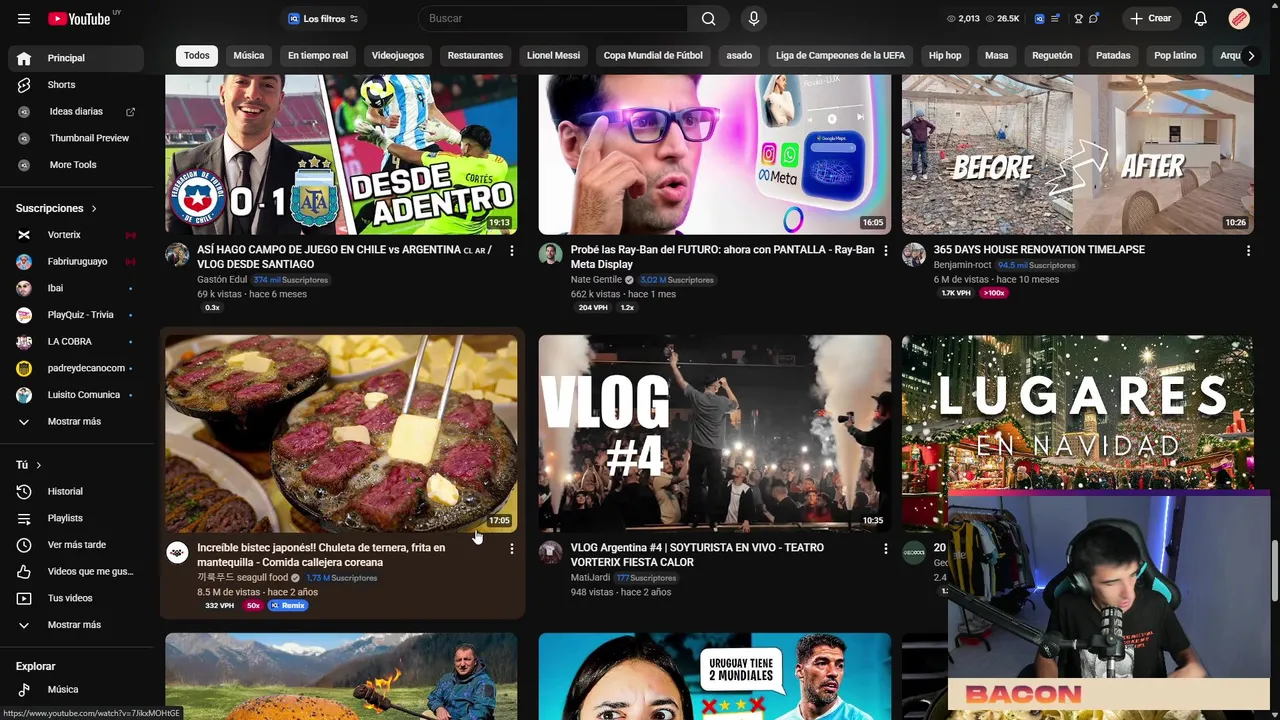Open Tus videos in sidebar
This screenshot has width=1280, height=720.
(x=78, y=598)
